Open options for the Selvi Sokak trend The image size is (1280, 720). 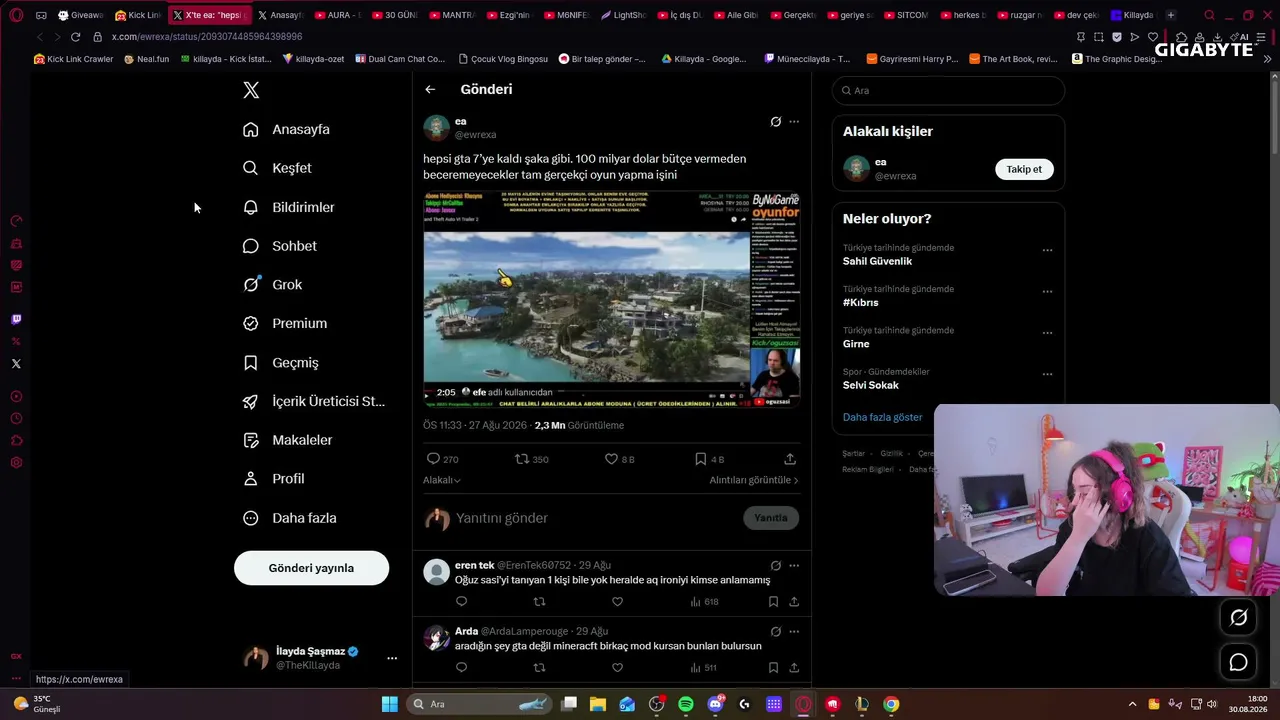click(1047, 374)
